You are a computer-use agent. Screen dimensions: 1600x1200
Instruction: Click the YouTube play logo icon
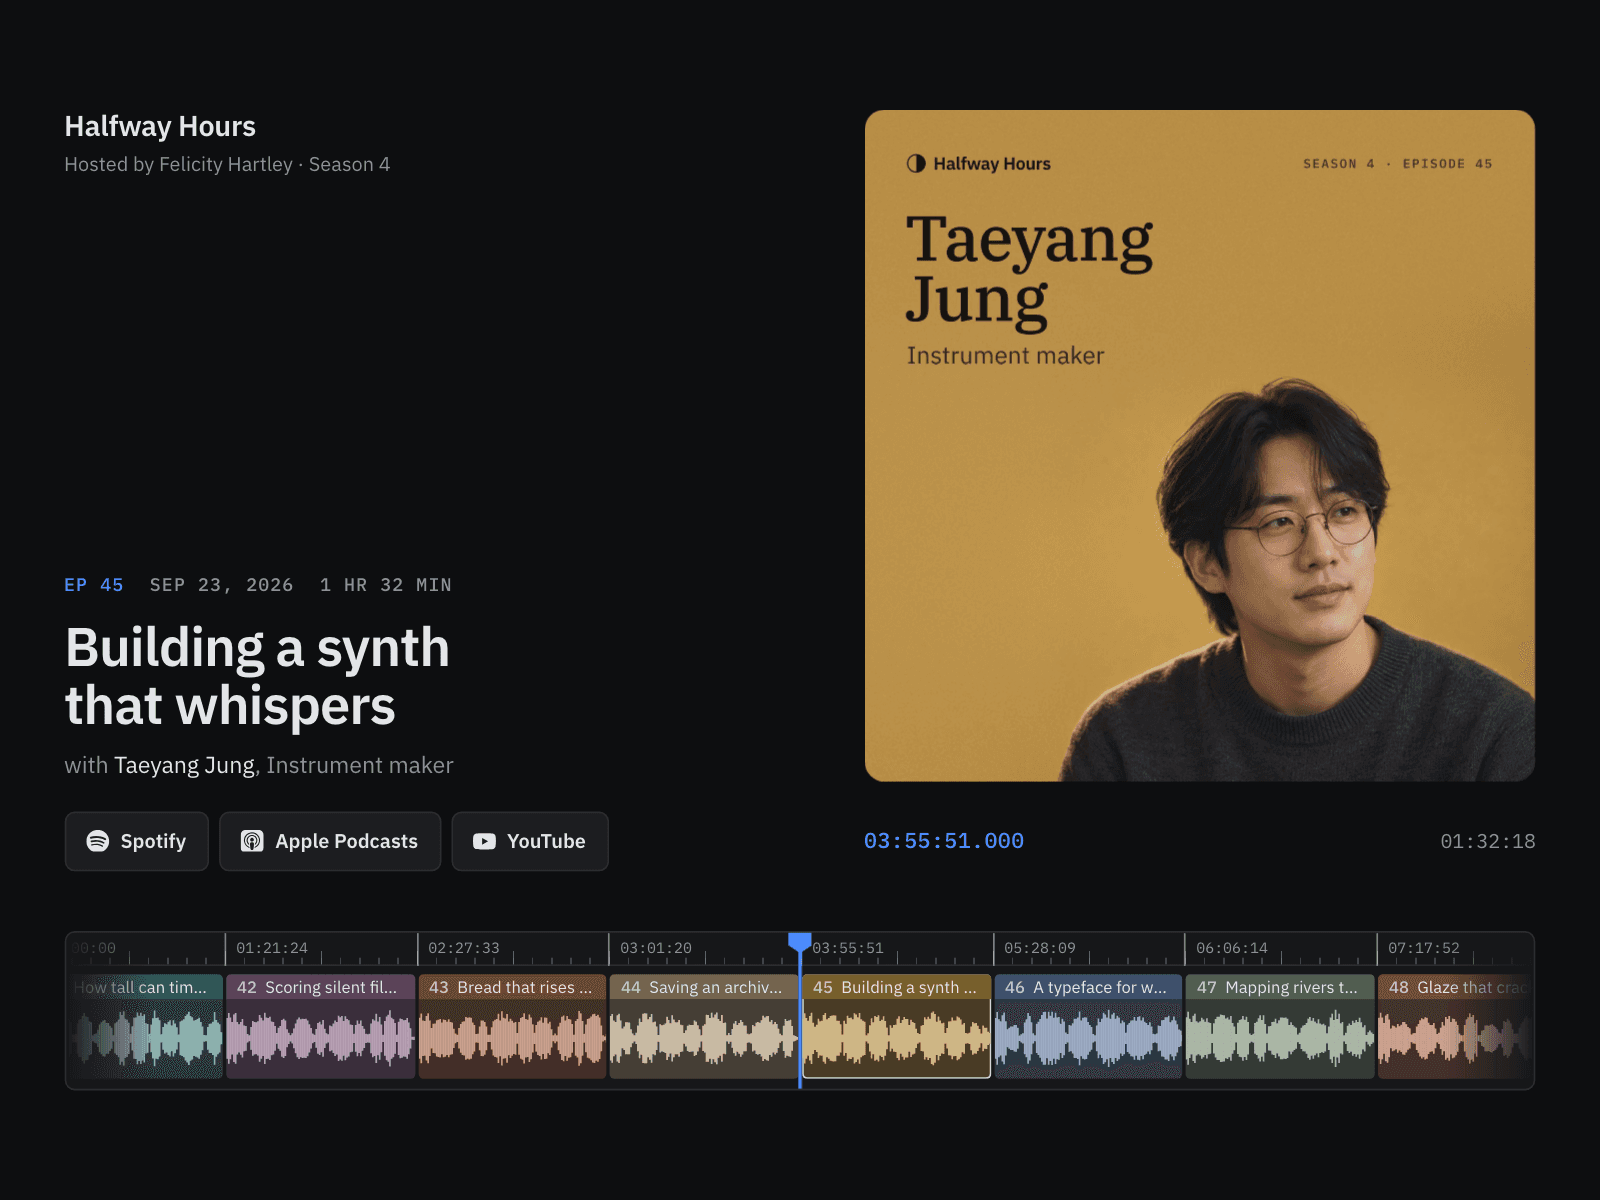pyautogui.click(x=484, y=841)
